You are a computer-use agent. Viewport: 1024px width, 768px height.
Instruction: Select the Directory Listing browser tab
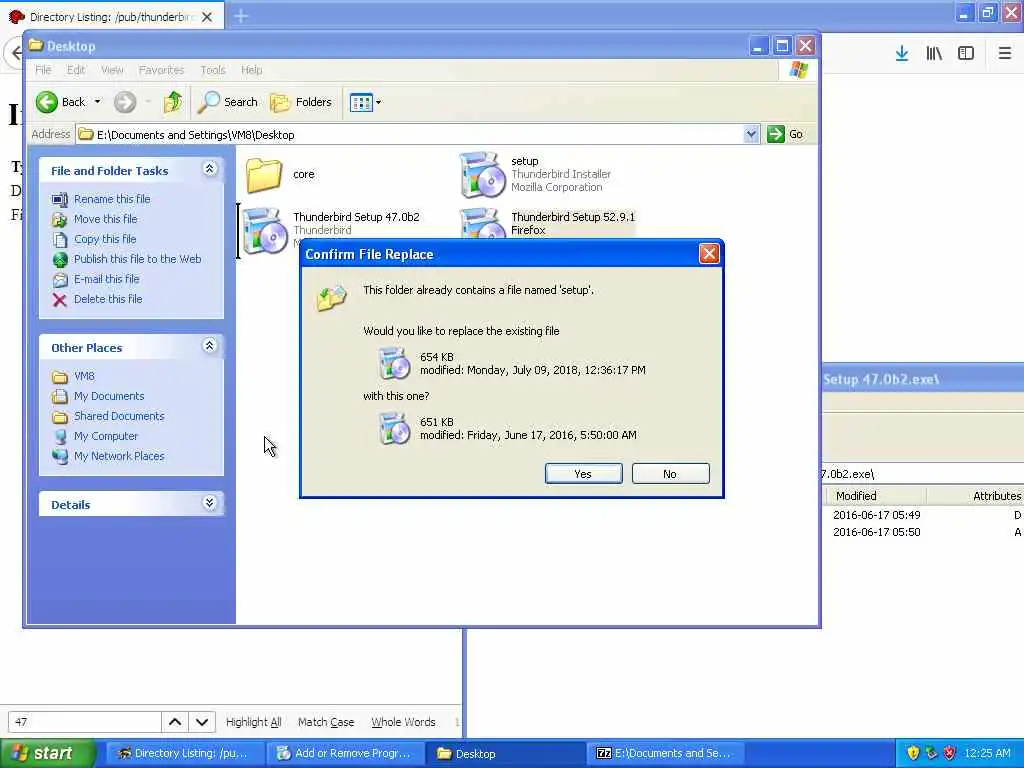click(x=112, y=17)
